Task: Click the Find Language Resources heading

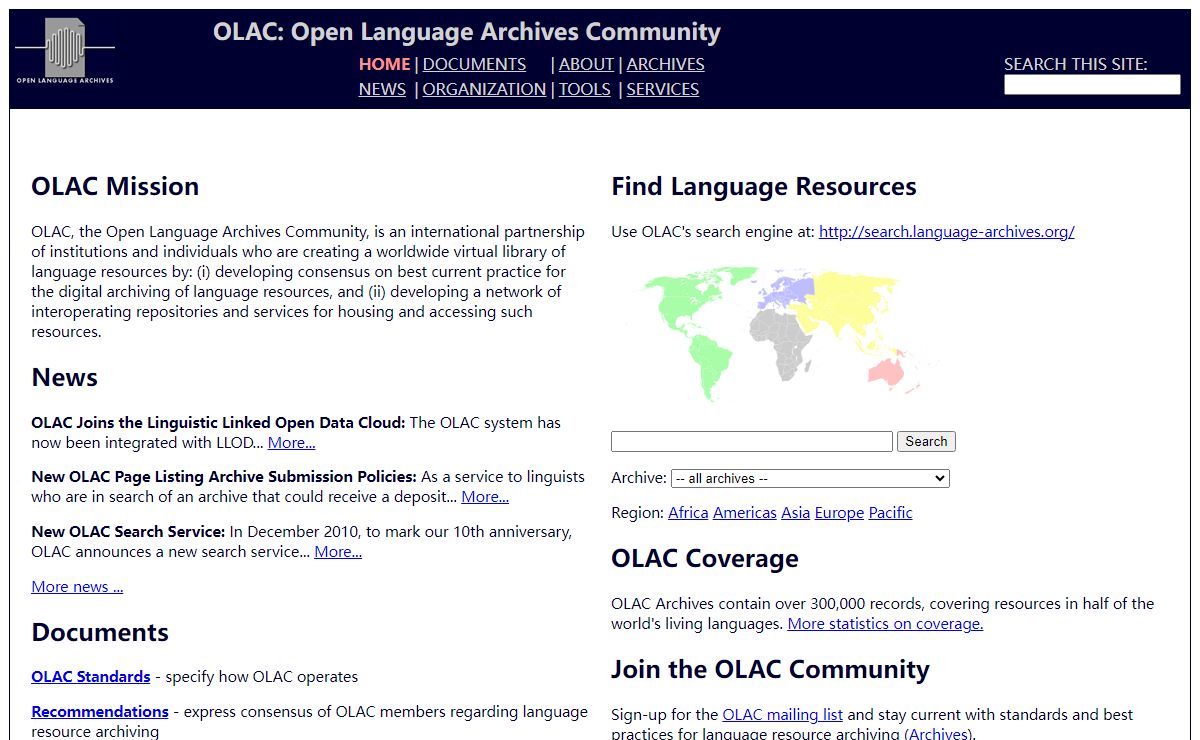Action: tap(764, 187)
